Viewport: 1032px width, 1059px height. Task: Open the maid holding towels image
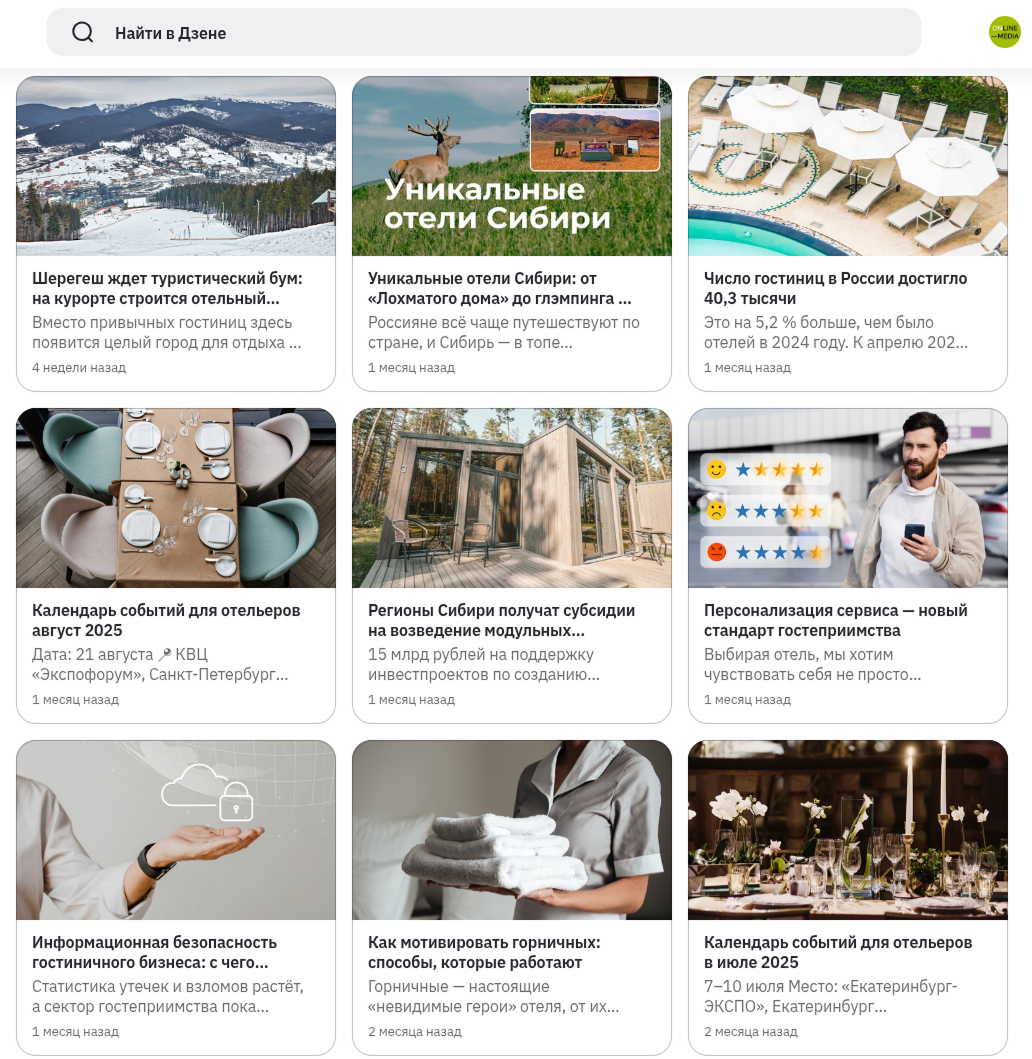512,830
